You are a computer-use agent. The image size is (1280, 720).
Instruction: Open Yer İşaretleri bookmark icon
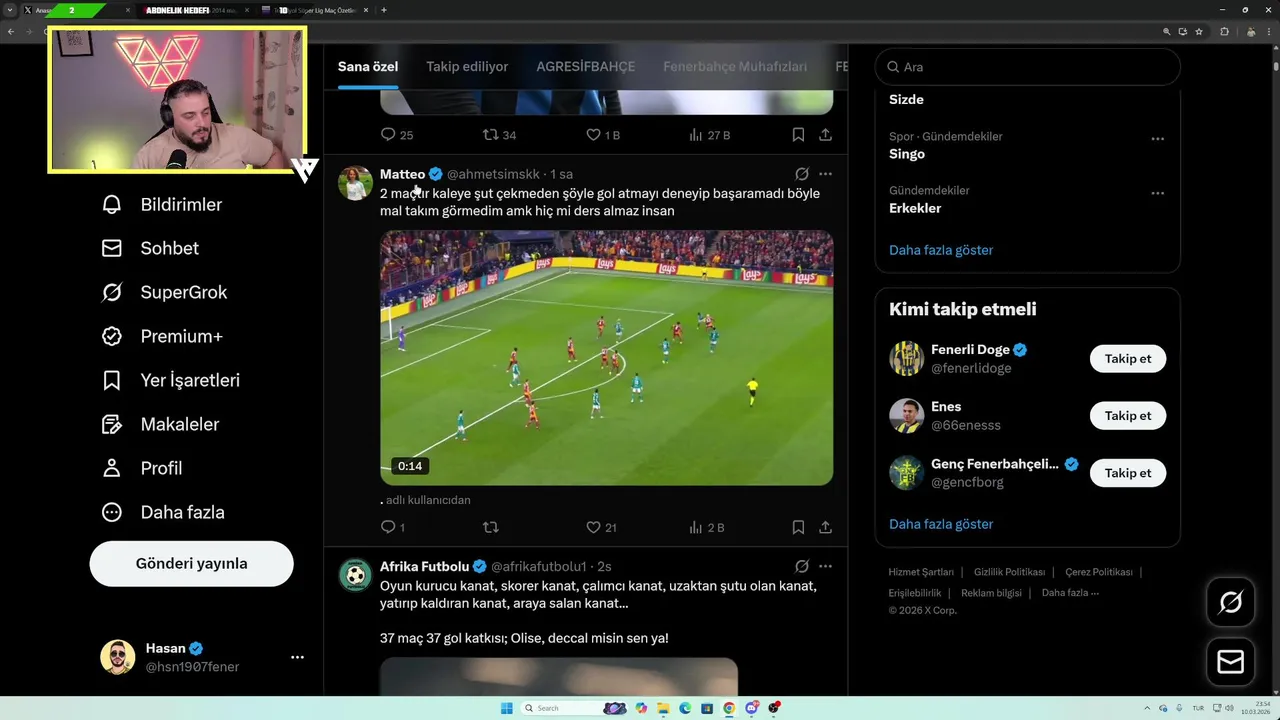click(112, 381)
